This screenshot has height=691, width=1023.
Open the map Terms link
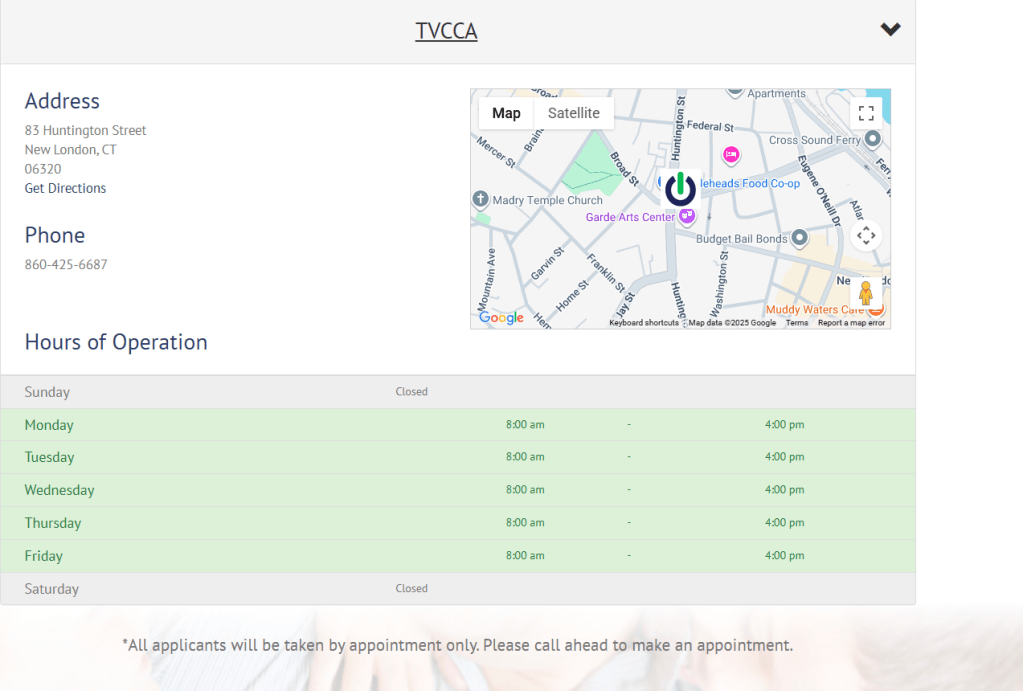pyautogui.click(x=796, y=323)
